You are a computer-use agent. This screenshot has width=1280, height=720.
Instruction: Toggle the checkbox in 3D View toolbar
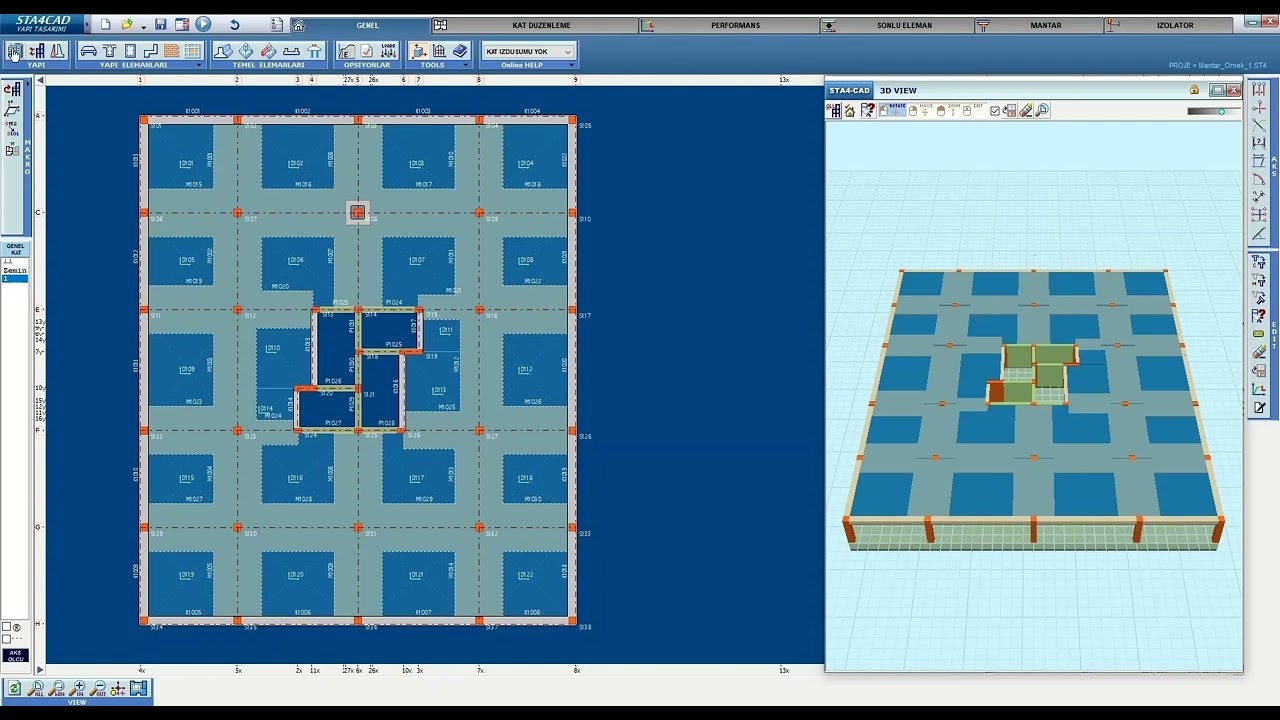994,111
